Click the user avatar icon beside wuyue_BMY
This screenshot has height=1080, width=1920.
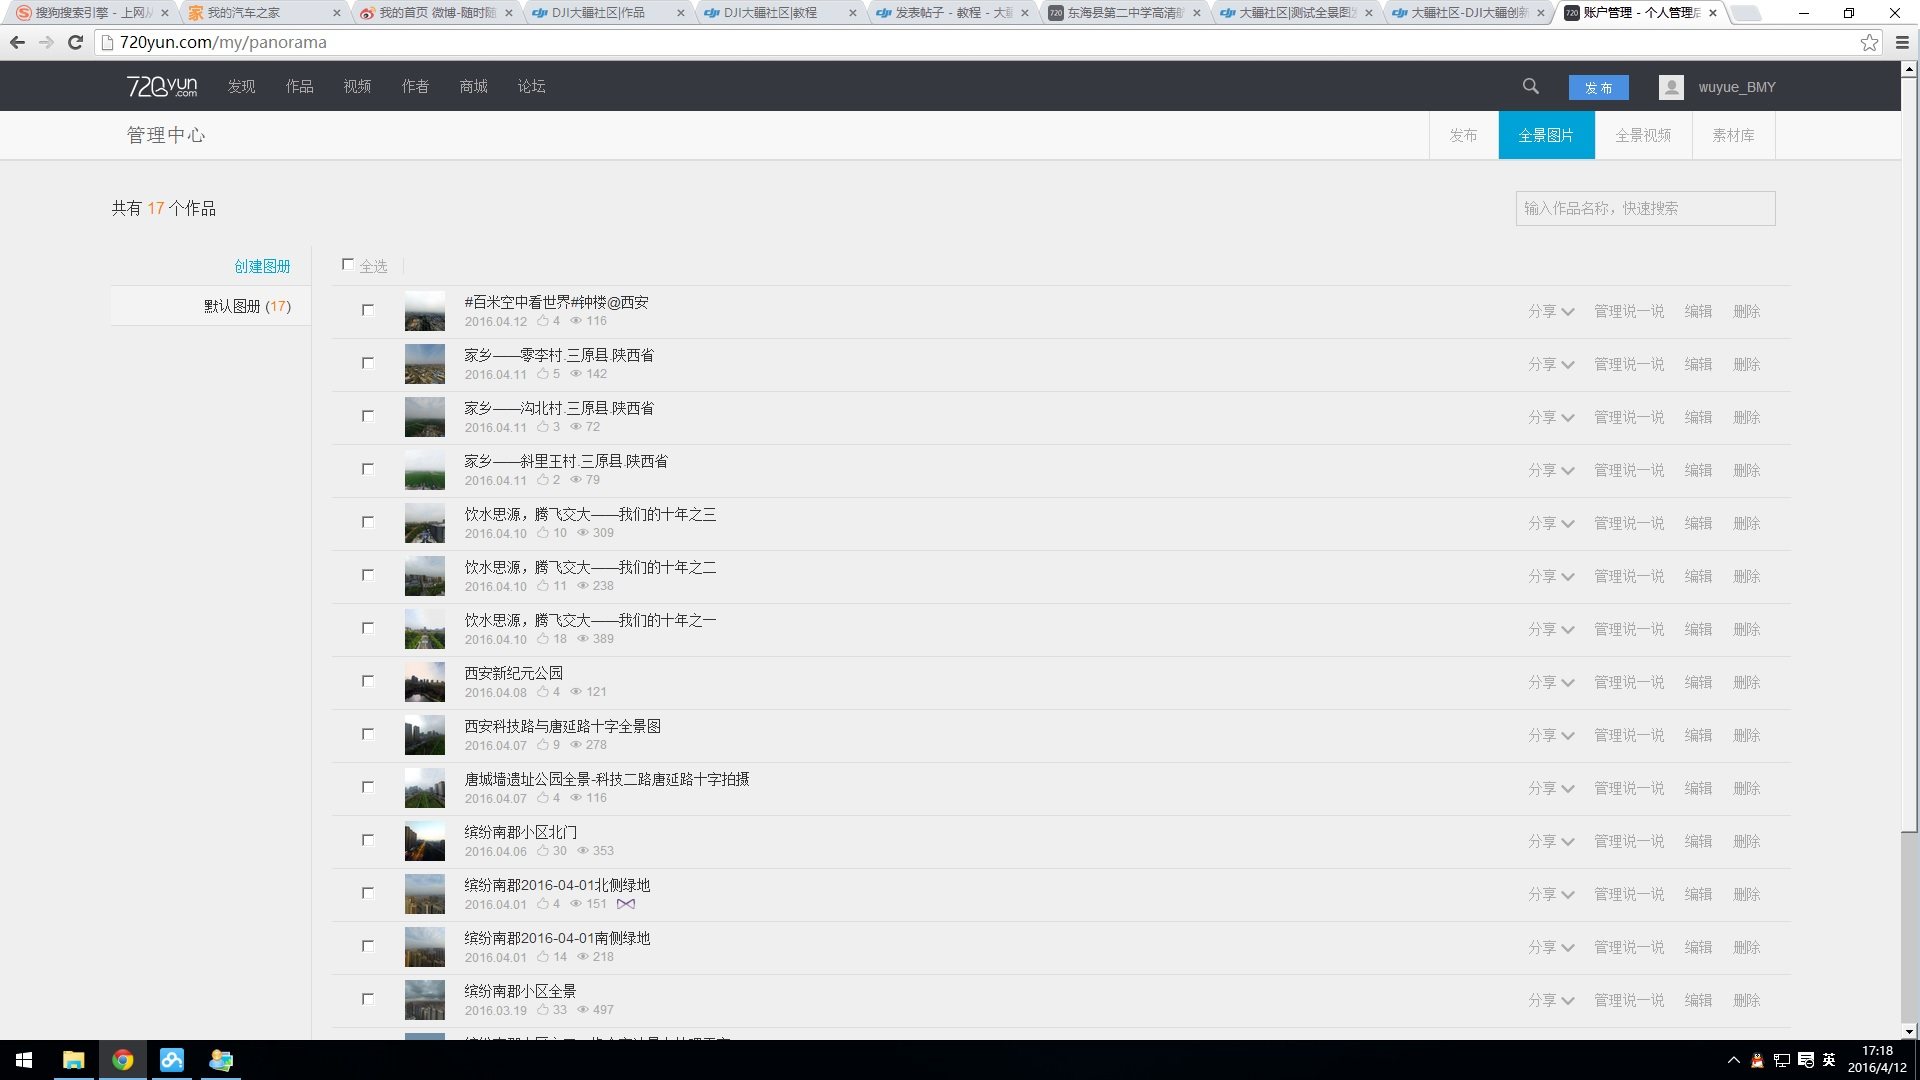pos(1670,87)
